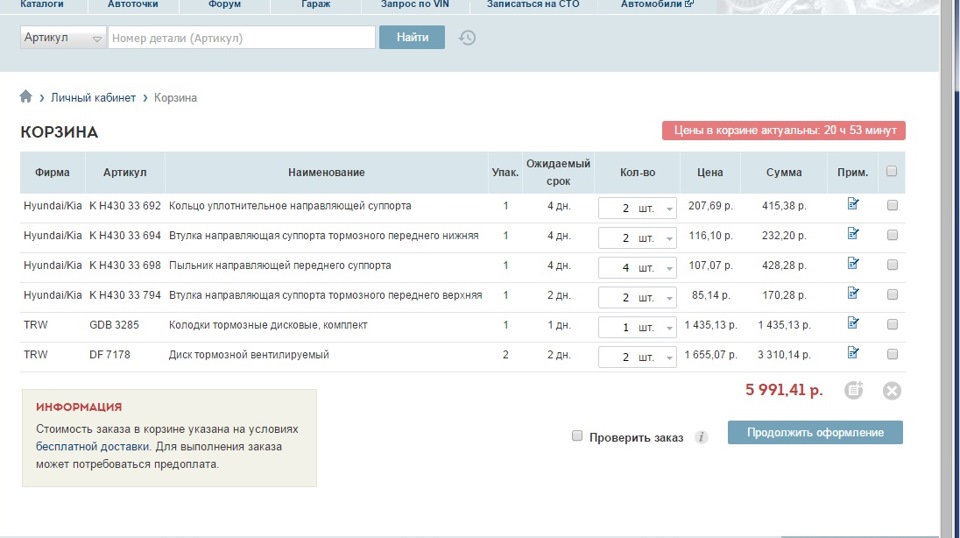Open quantity dropdown for K H430 33 692

click(x=637, y=208)
